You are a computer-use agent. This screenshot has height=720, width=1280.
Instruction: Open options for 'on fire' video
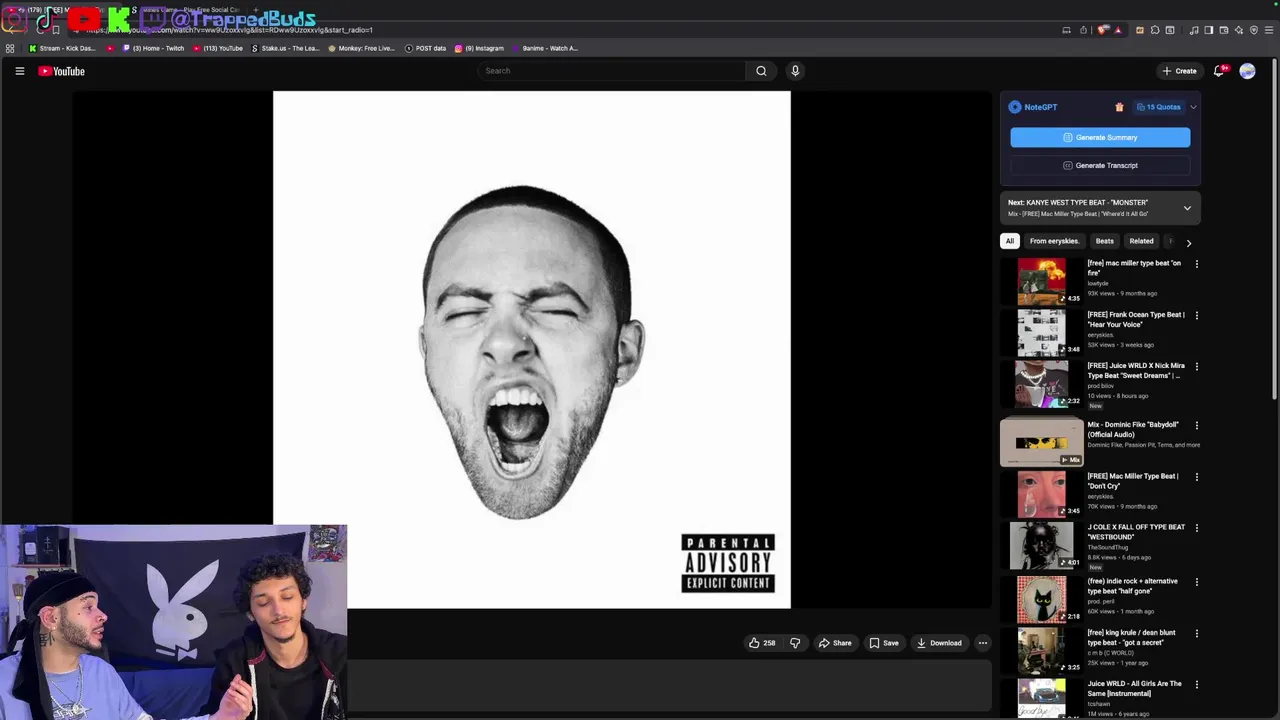(1197, 264)
